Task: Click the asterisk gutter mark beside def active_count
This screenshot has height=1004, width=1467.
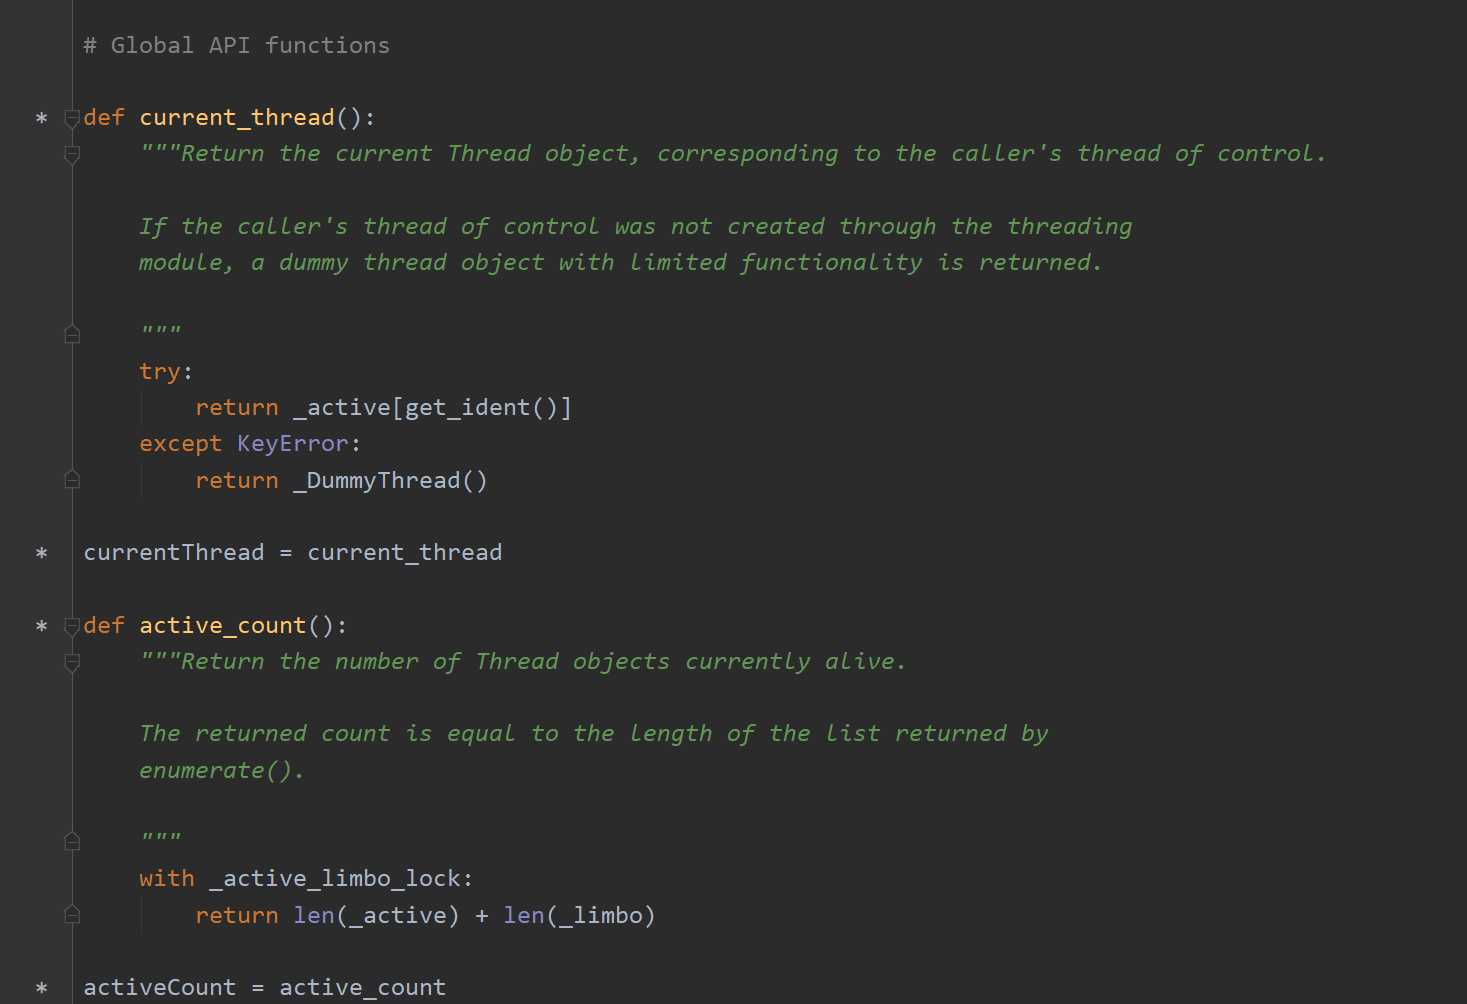Action: coord(41,626)
